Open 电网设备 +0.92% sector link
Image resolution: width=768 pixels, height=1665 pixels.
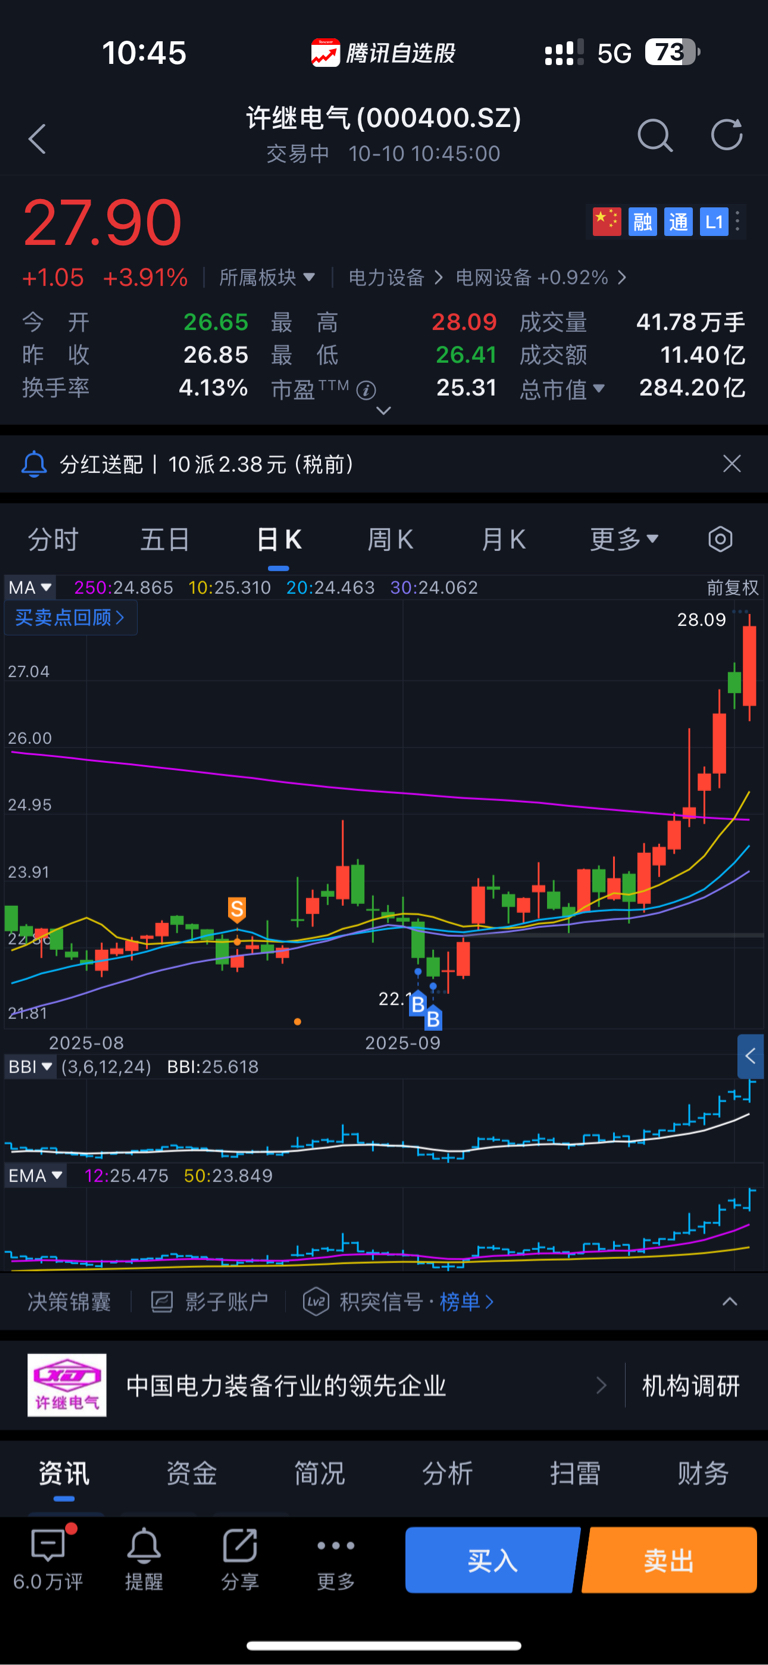point(541,277)
